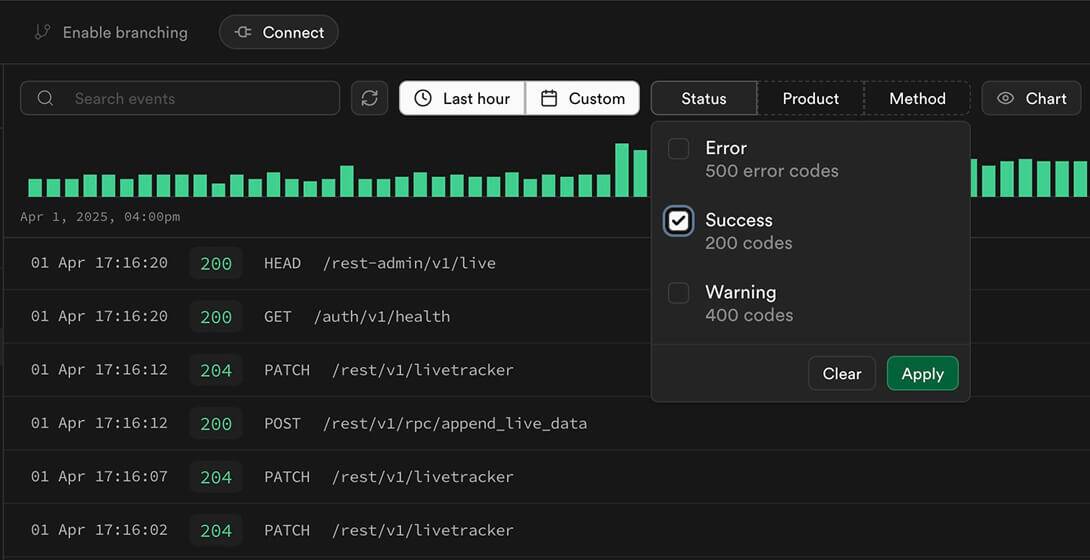Apply the status filter
The height and width of the screenshot is (560, 1090).
tap(922, 374)
